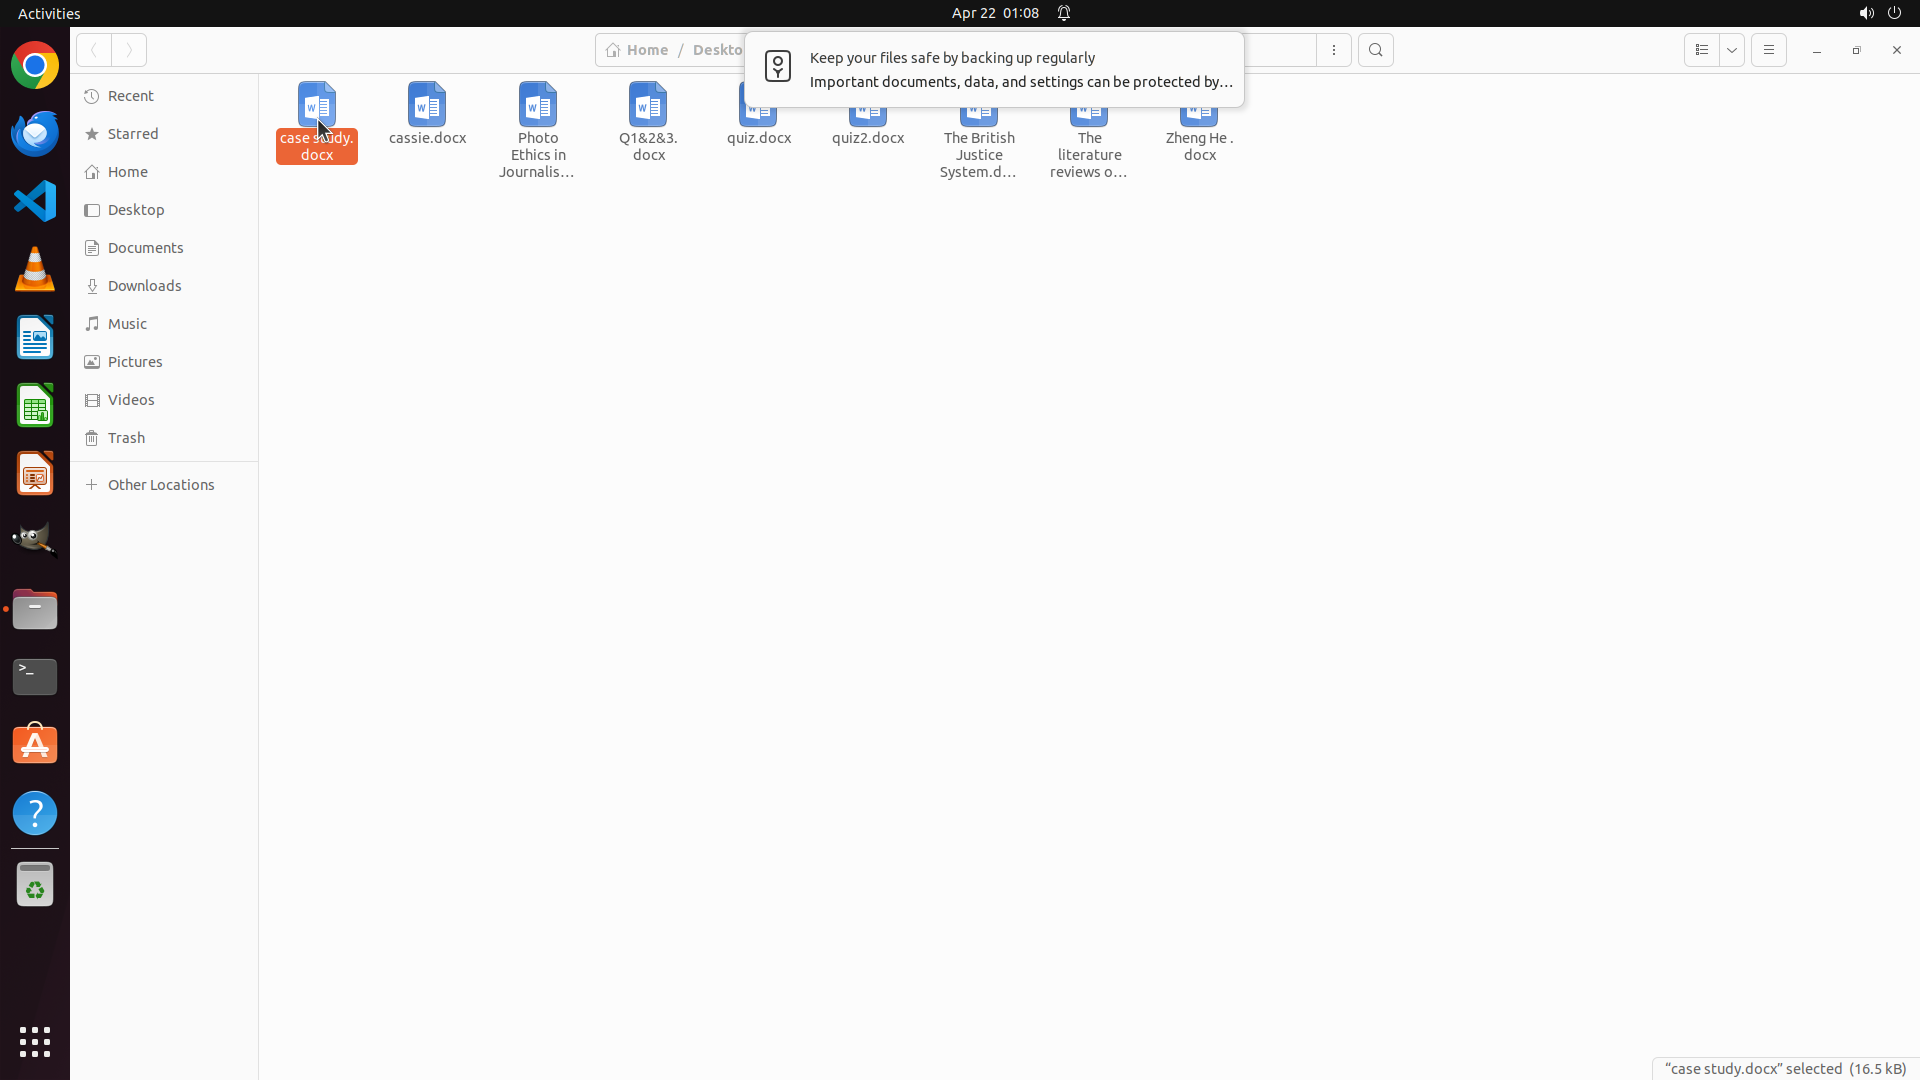The image size is (1920, 1080).
Task: Open clock and calendar menu
Action: click(x=994, y=13)
